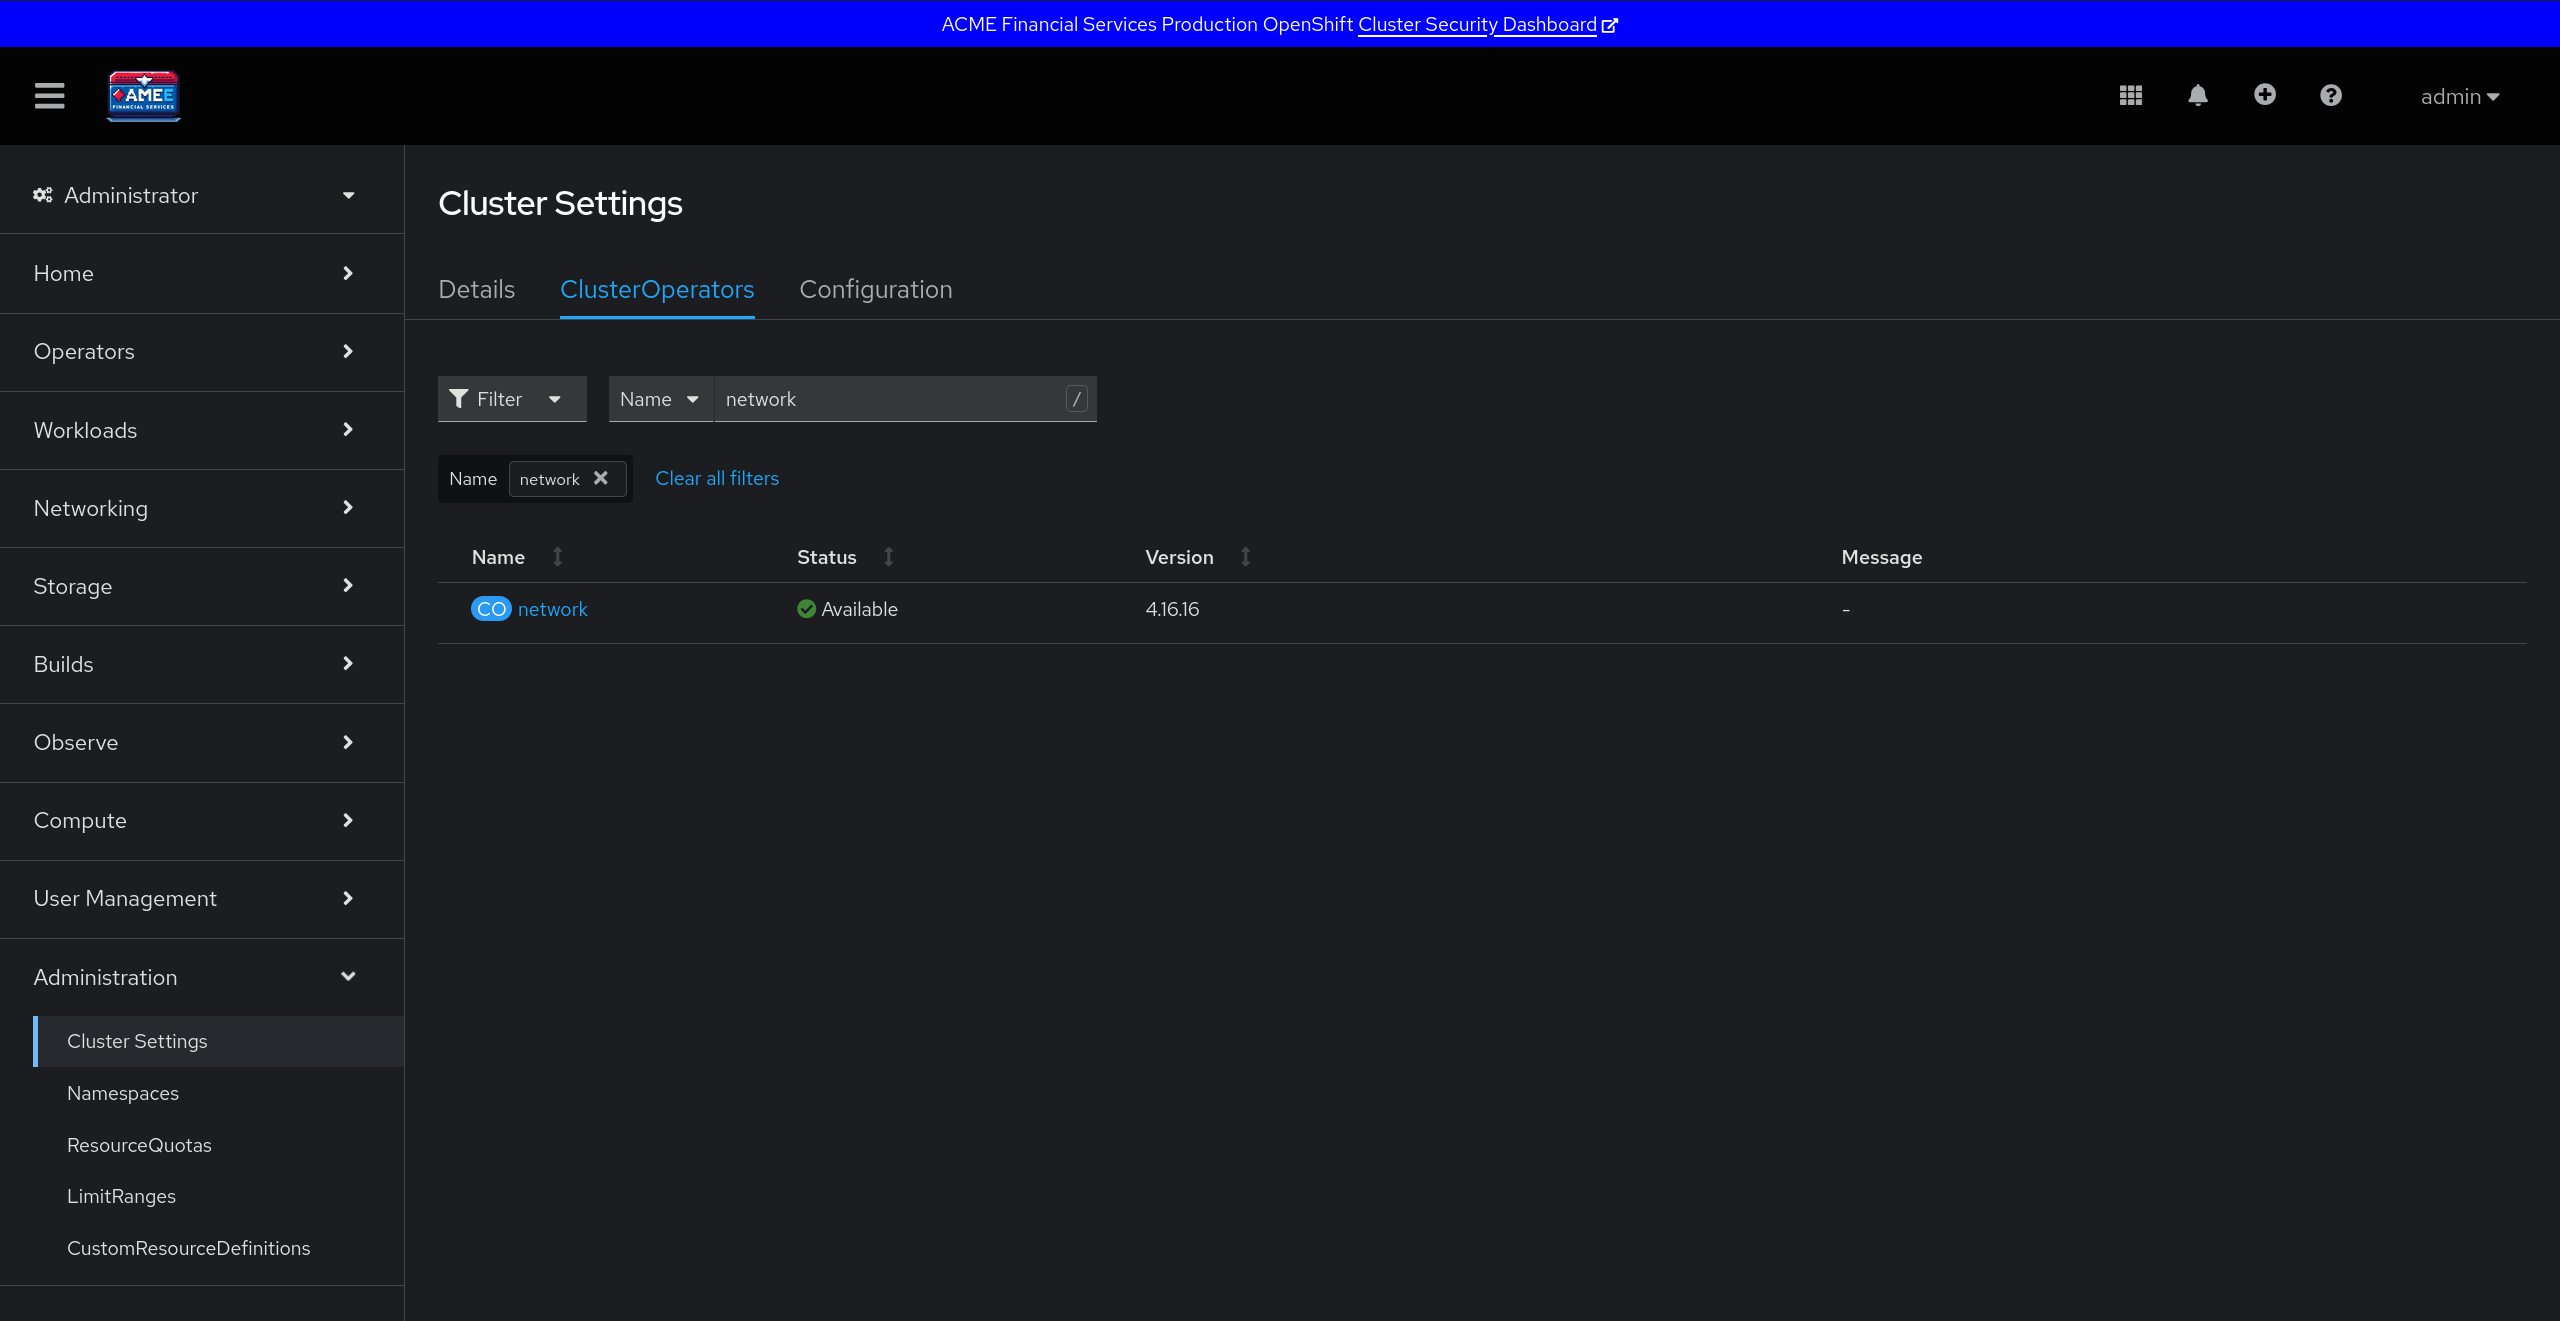Sort table by Version column
The width and height of the screenshot is (2560, 1321).
point(1179,557)
